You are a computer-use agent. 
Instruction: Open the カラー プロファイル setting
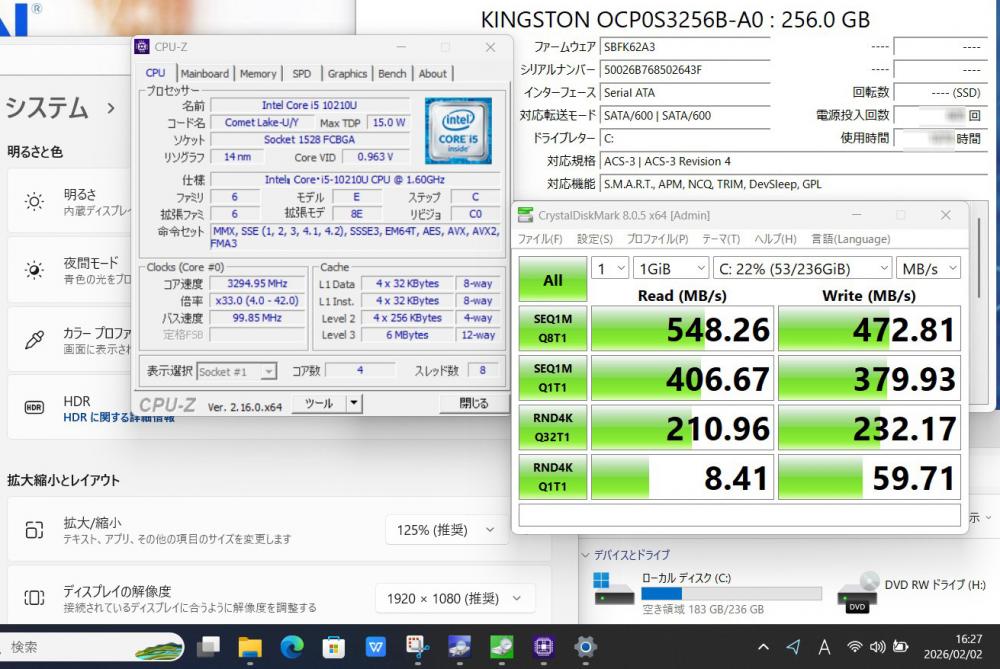coord(70,340)
